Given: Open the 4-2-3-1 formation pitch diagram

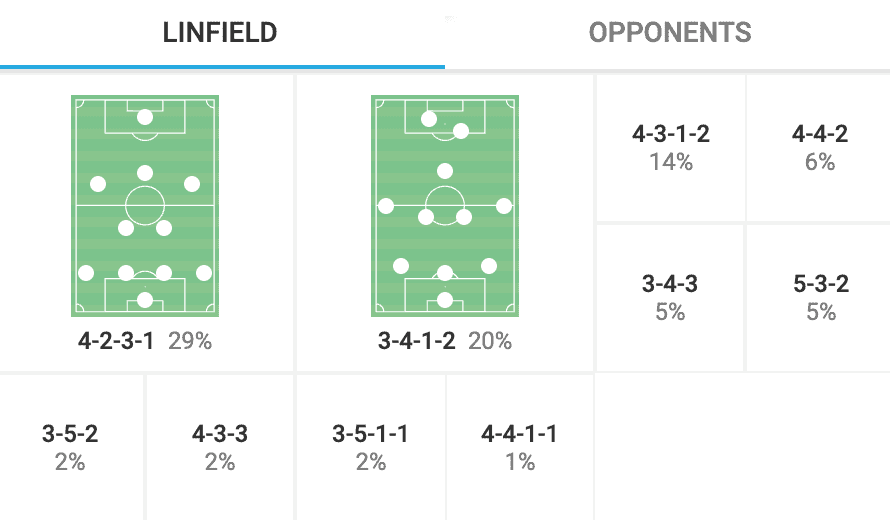Looking at the screenshot, I should 145,206.
